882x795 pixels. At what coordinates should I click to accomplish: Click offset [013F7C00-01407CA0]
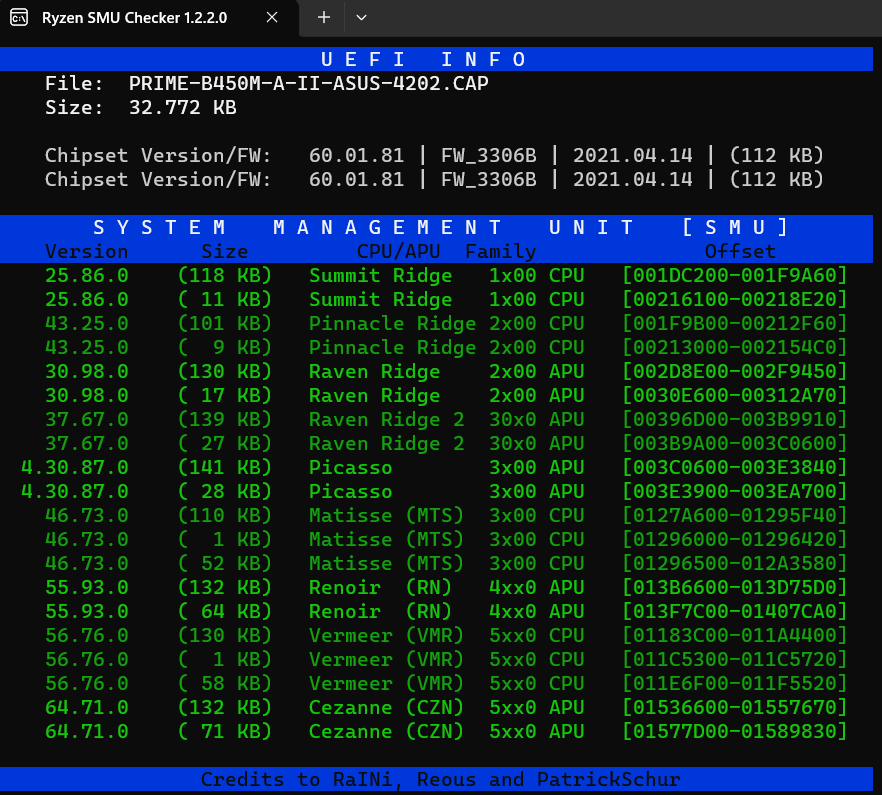point(734,612)
